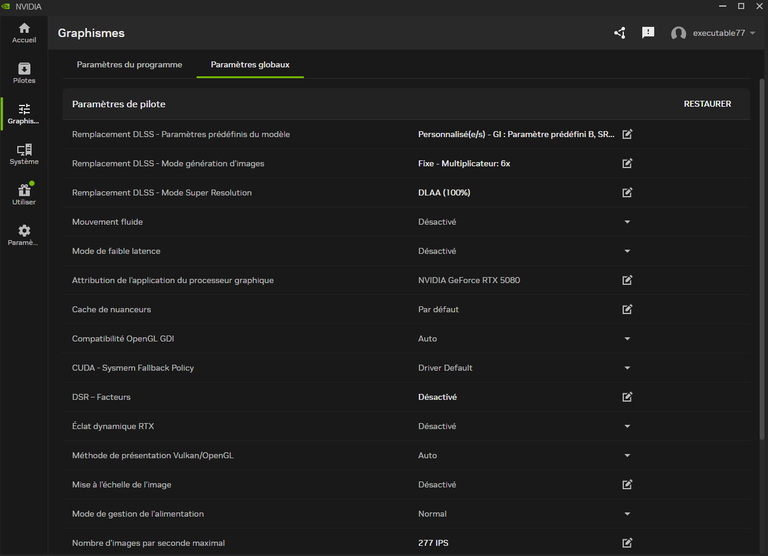Click the vertical scrollbar
The image size is (768, 556).
(x=762, y=259)
